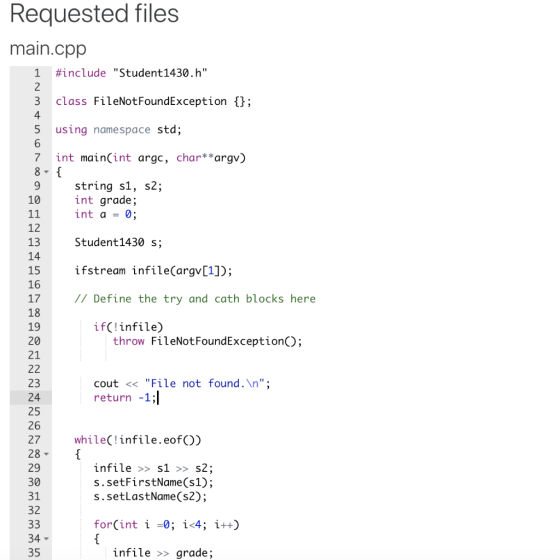Click 'class FileNotFoundException {};' text
Screen dimensions: 560x560
(x=154, y=101)
